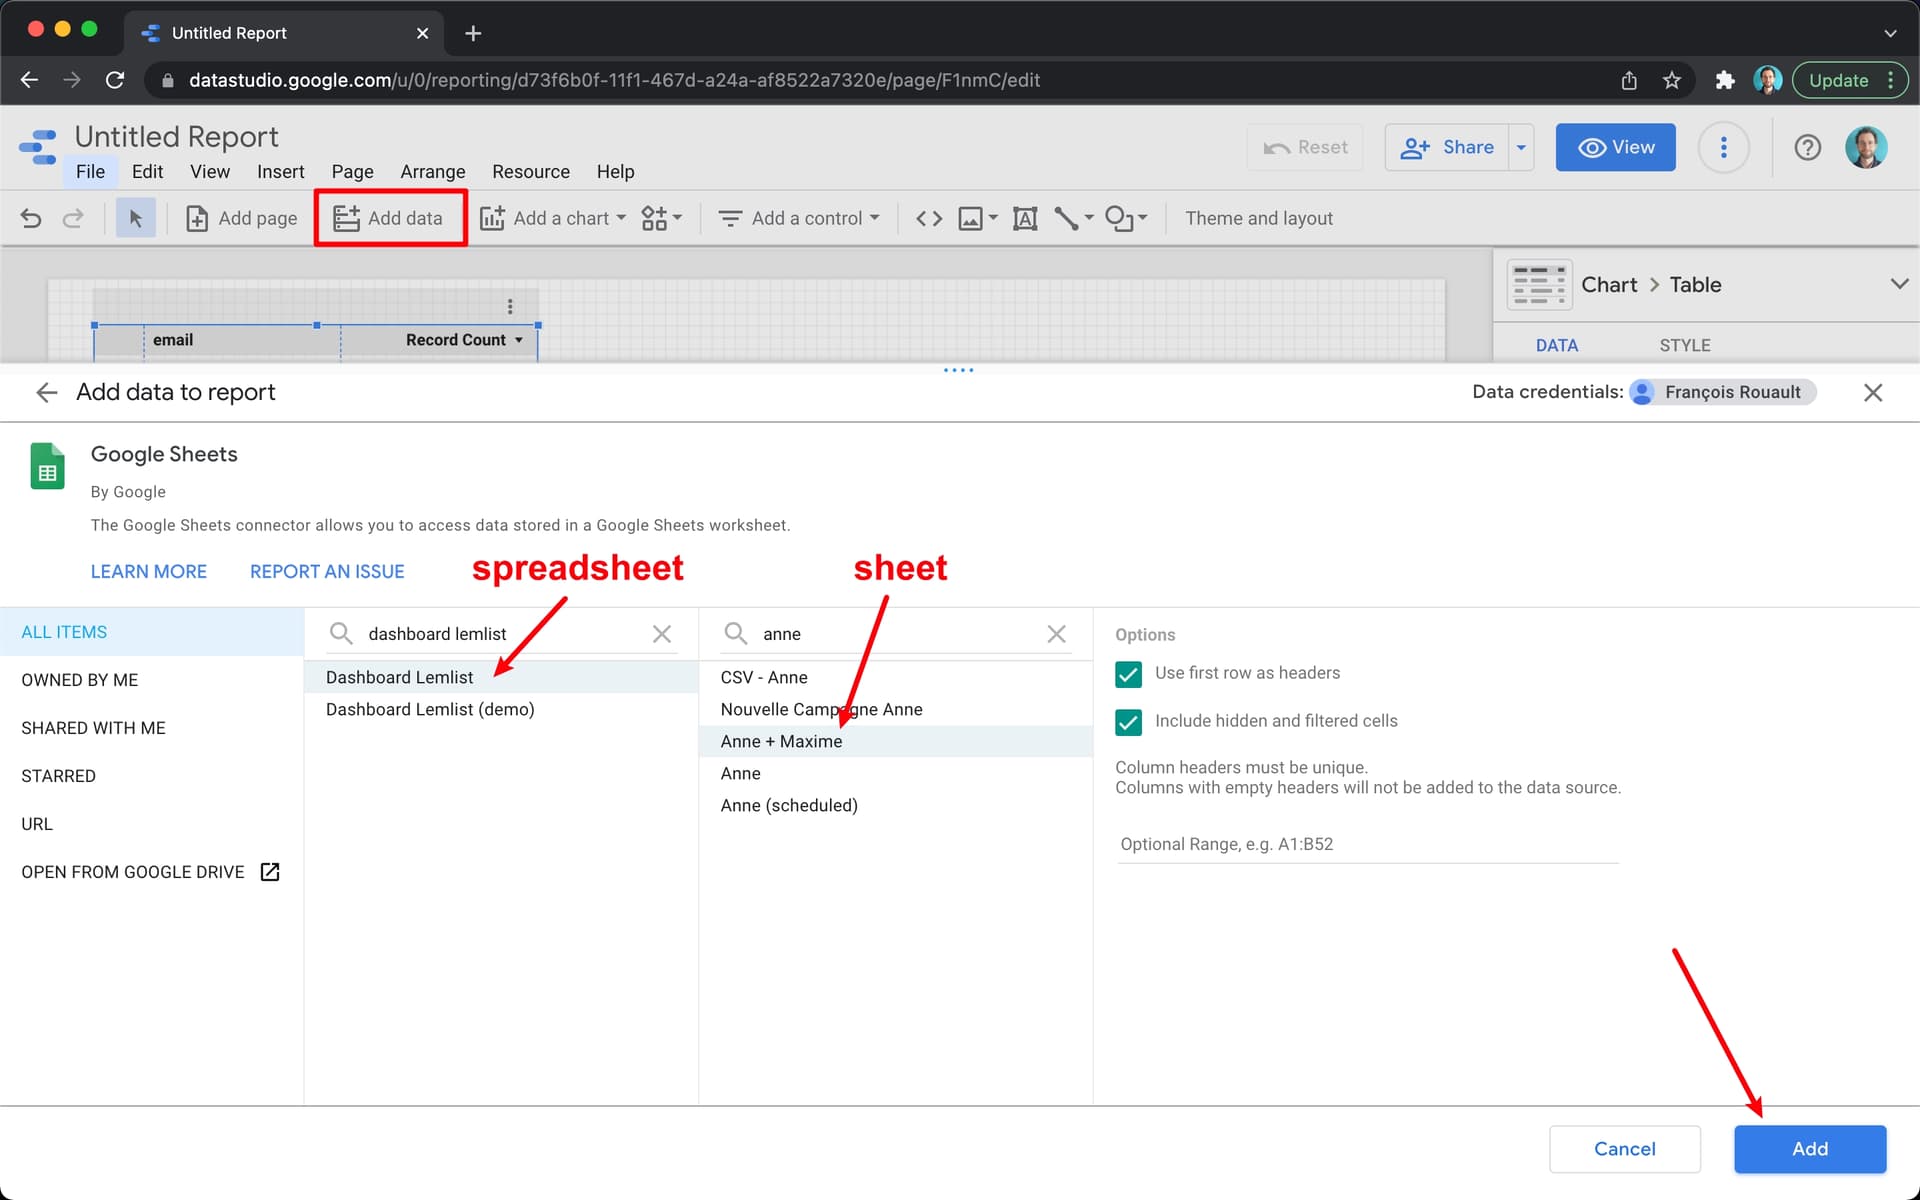This screenshot has height=1200, width=1920.
Task: Open the Add a chart dropdown
Action: tap(553, 218)
